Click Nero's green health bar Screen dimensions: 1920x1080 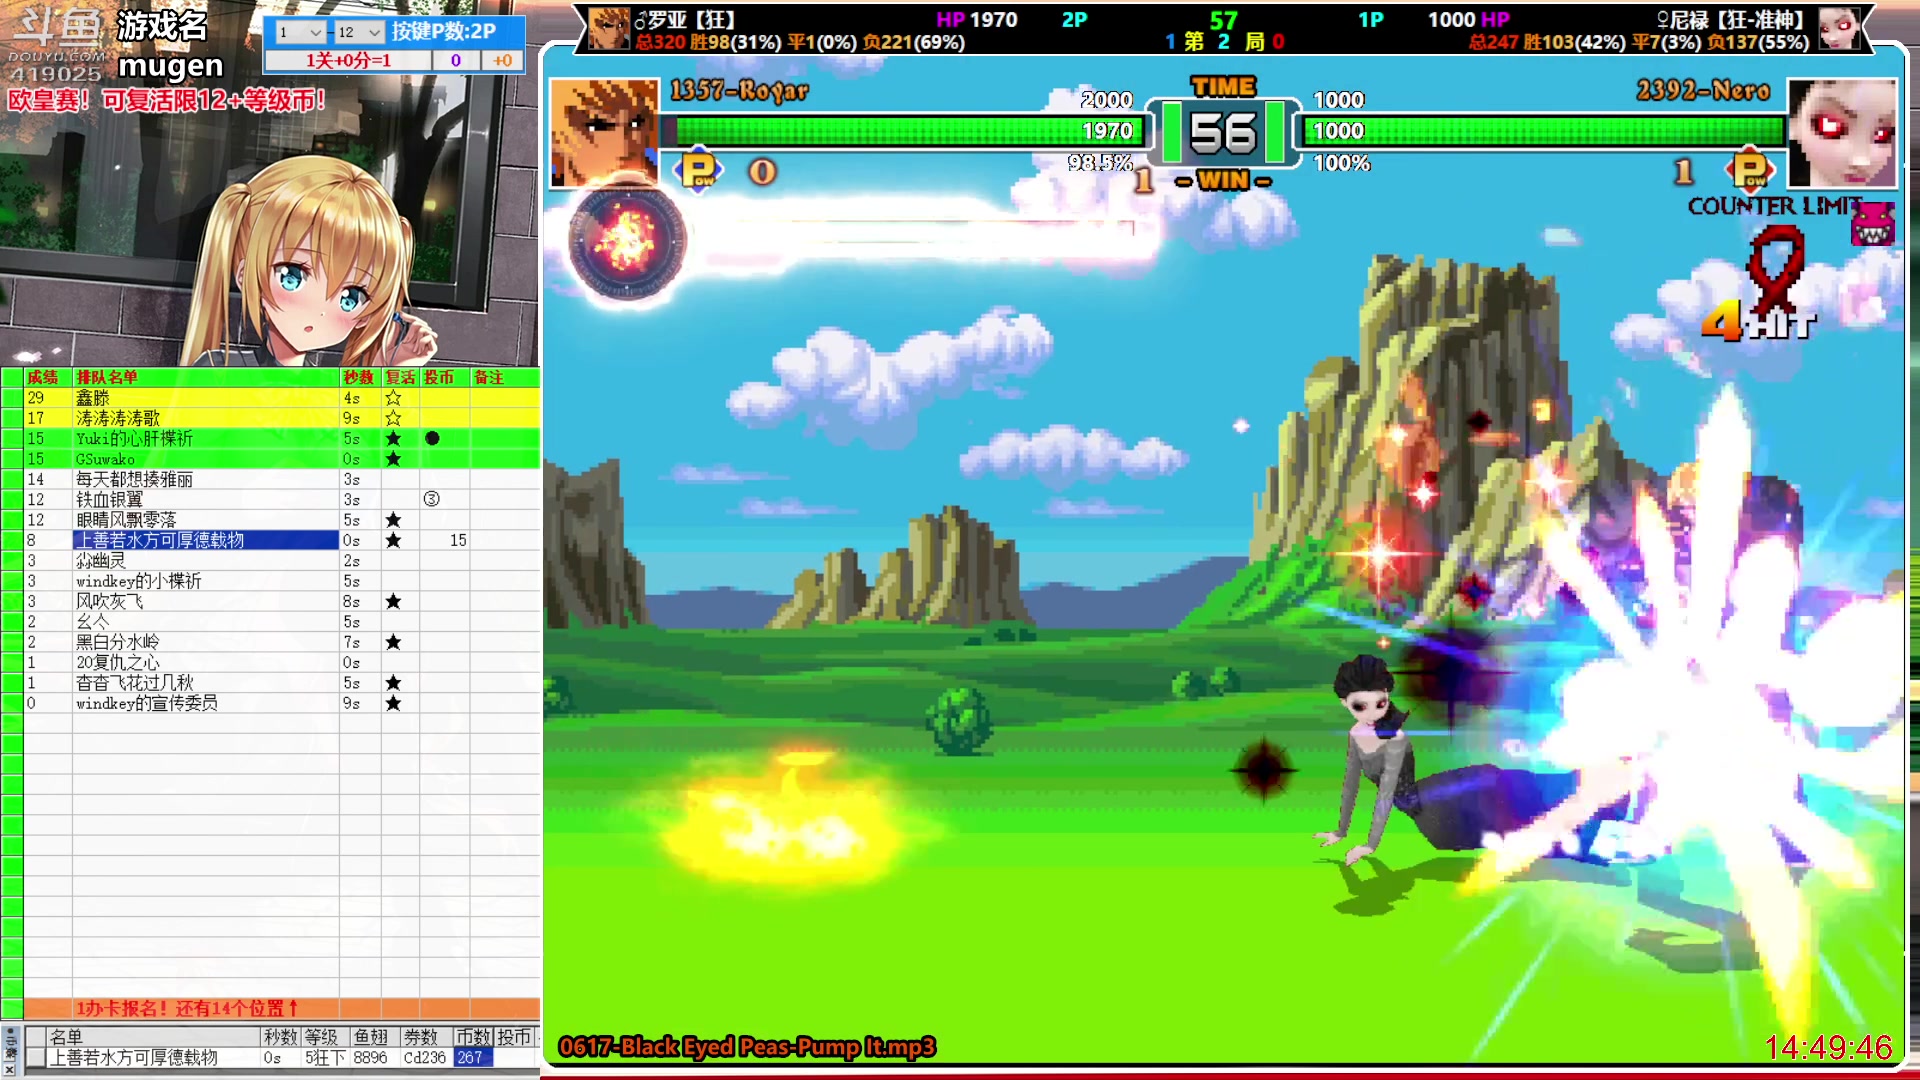click(1543, 131)
